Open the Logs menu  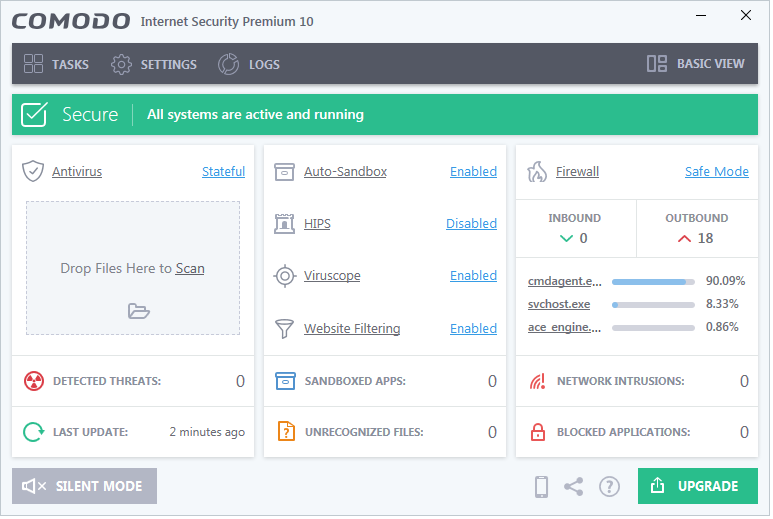(250, 65)
